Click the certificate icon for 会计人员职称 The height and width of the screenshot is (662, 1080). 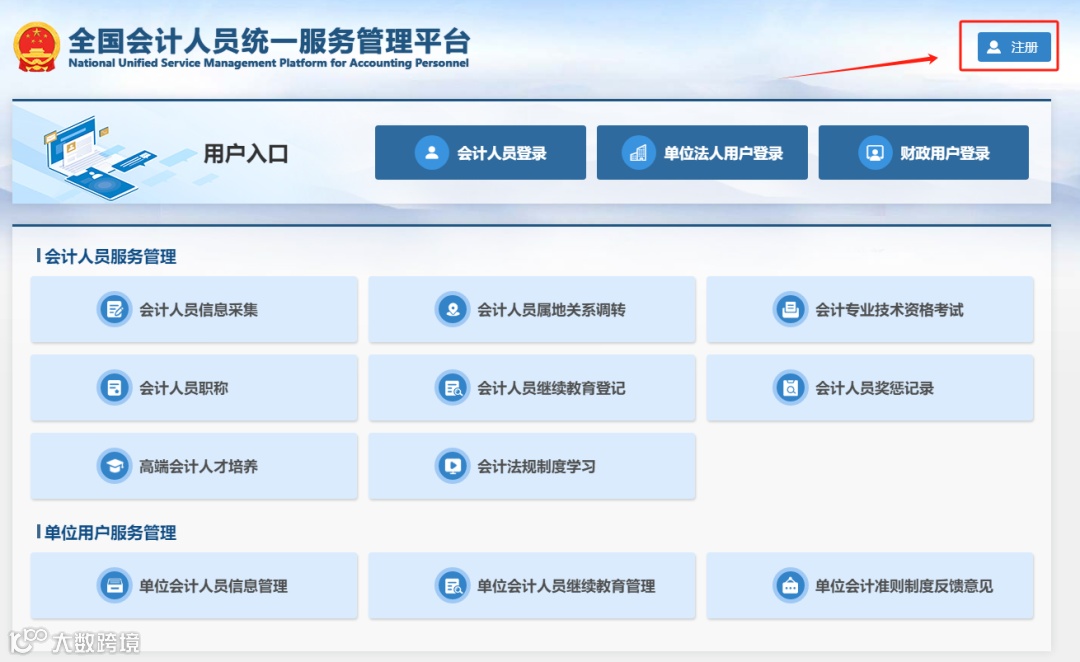[114, 388]
